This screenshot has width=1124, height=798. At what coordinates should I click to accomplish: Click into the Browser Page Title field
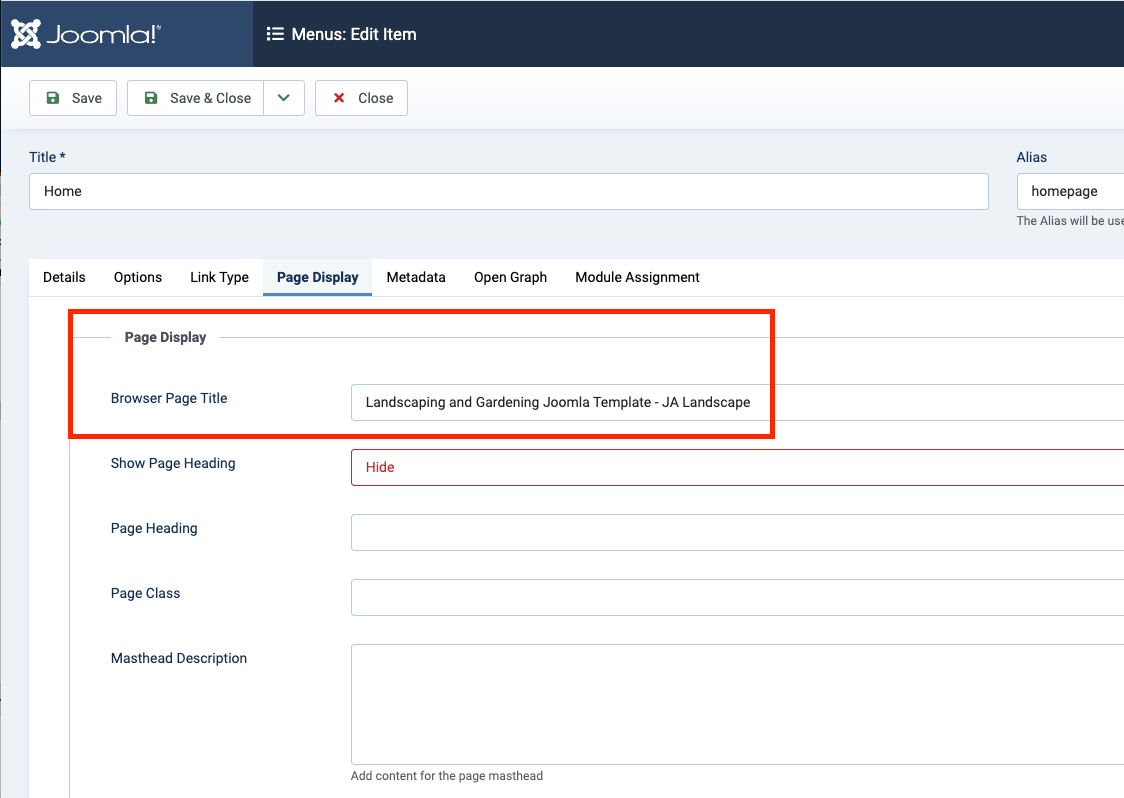736,402
